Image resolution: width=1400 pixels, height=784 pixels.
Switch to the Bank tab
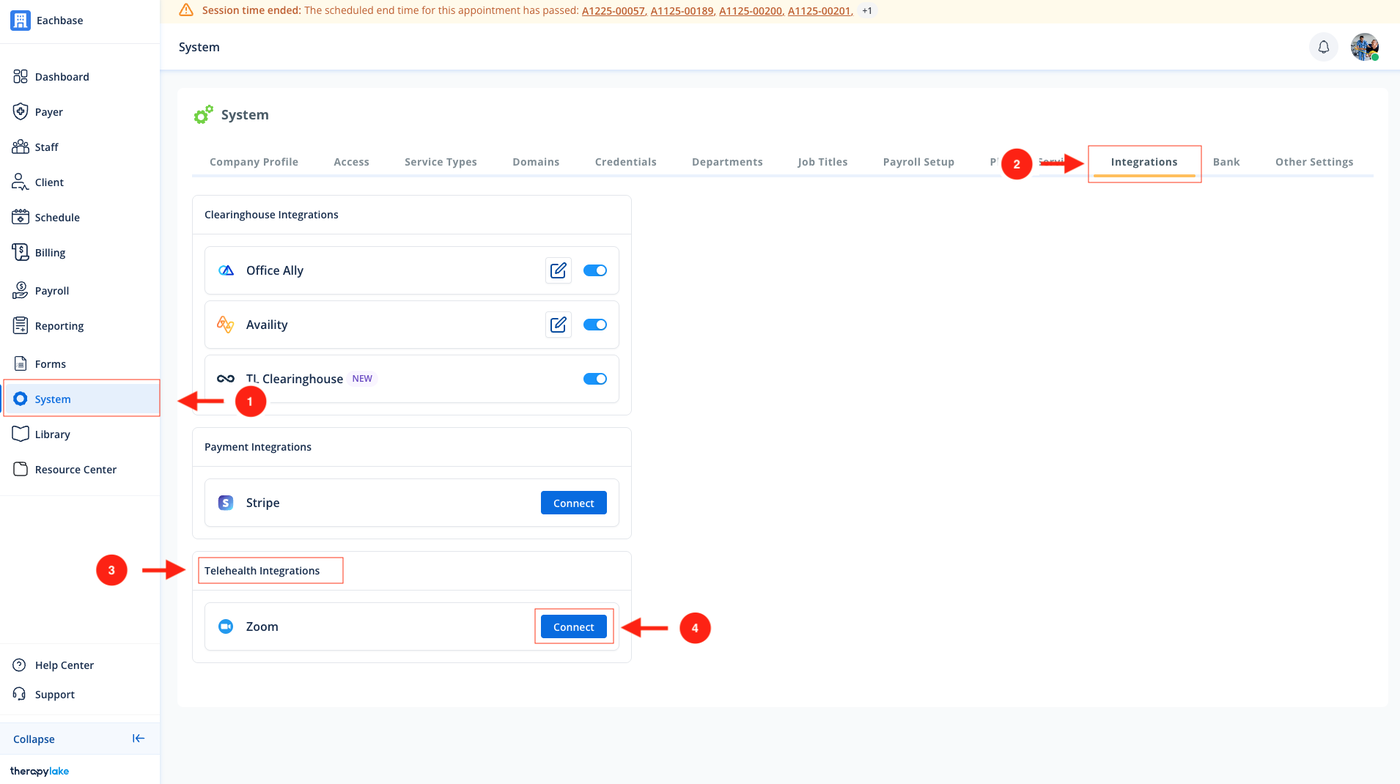click(x=1226, y=162)
